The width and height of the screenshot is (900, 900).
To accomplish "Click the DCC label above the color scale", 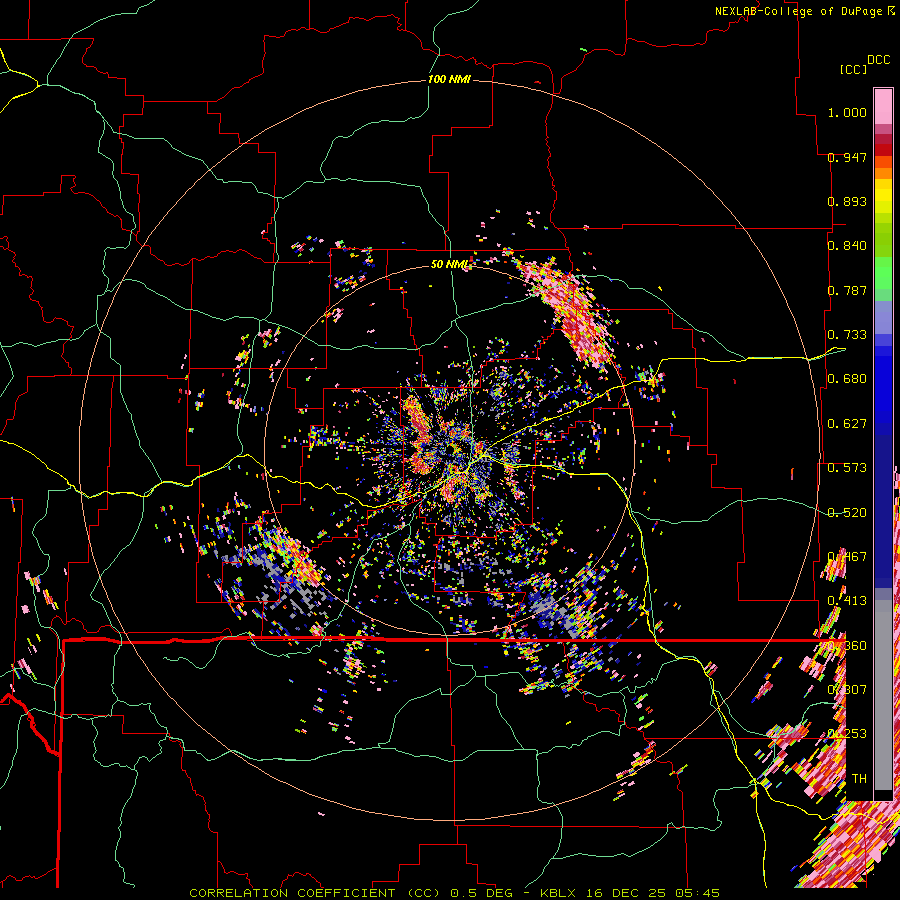I will coord(878,59).
